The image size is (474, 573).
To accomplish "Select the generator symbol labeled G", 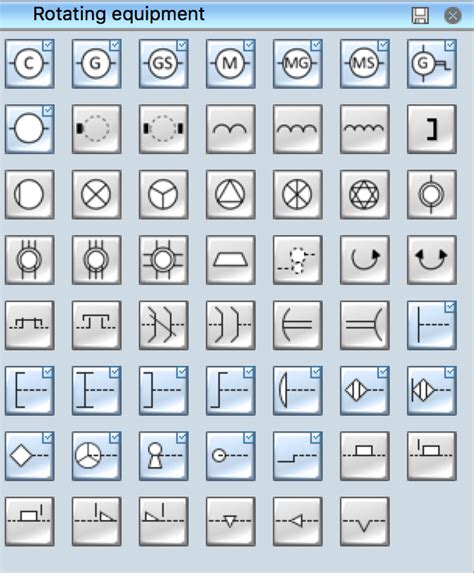I will [x=97, y=64].
